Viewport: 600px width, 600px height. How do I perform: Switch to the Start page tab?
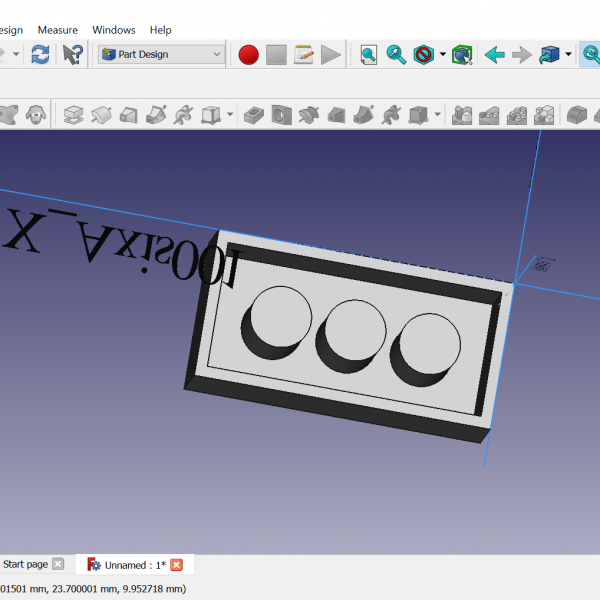click(x=25, y=565)
